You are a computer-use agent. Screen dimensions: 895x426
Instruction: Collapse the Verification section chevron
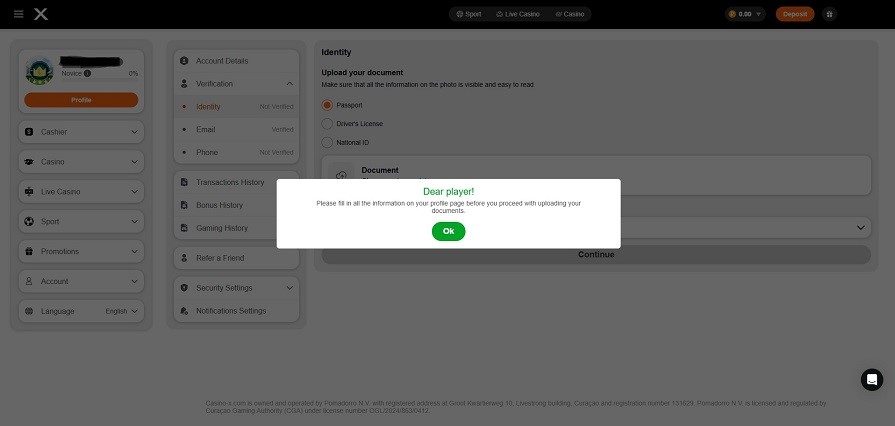click(x=290, y=84)
